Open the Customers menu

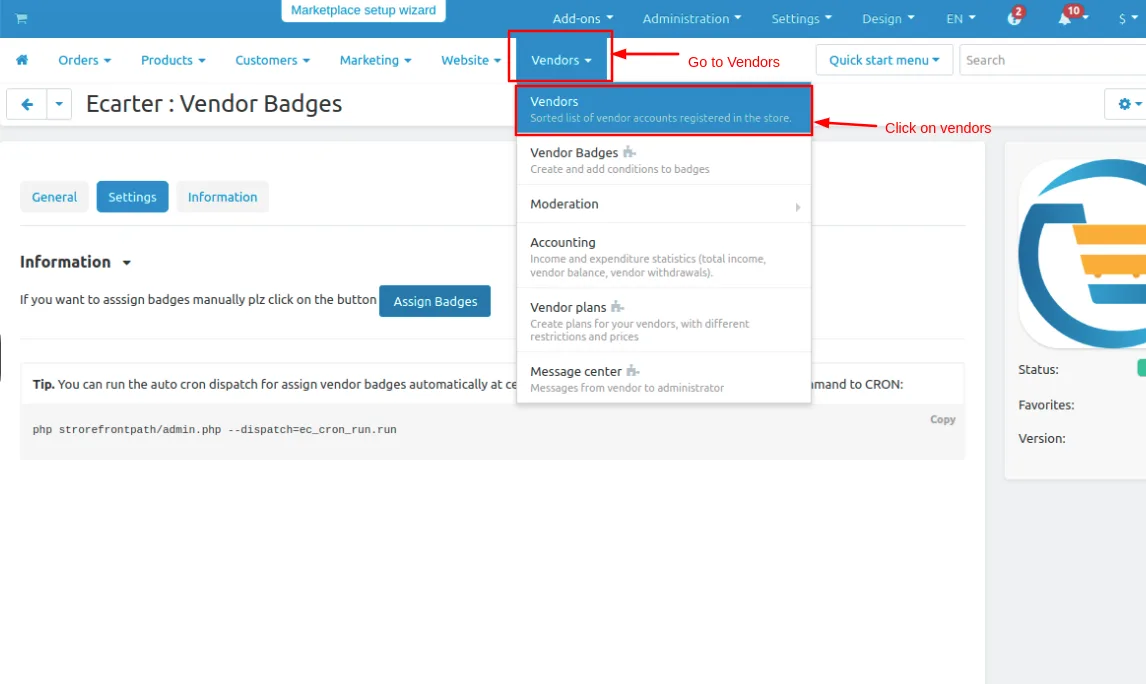tap(273, 60)
